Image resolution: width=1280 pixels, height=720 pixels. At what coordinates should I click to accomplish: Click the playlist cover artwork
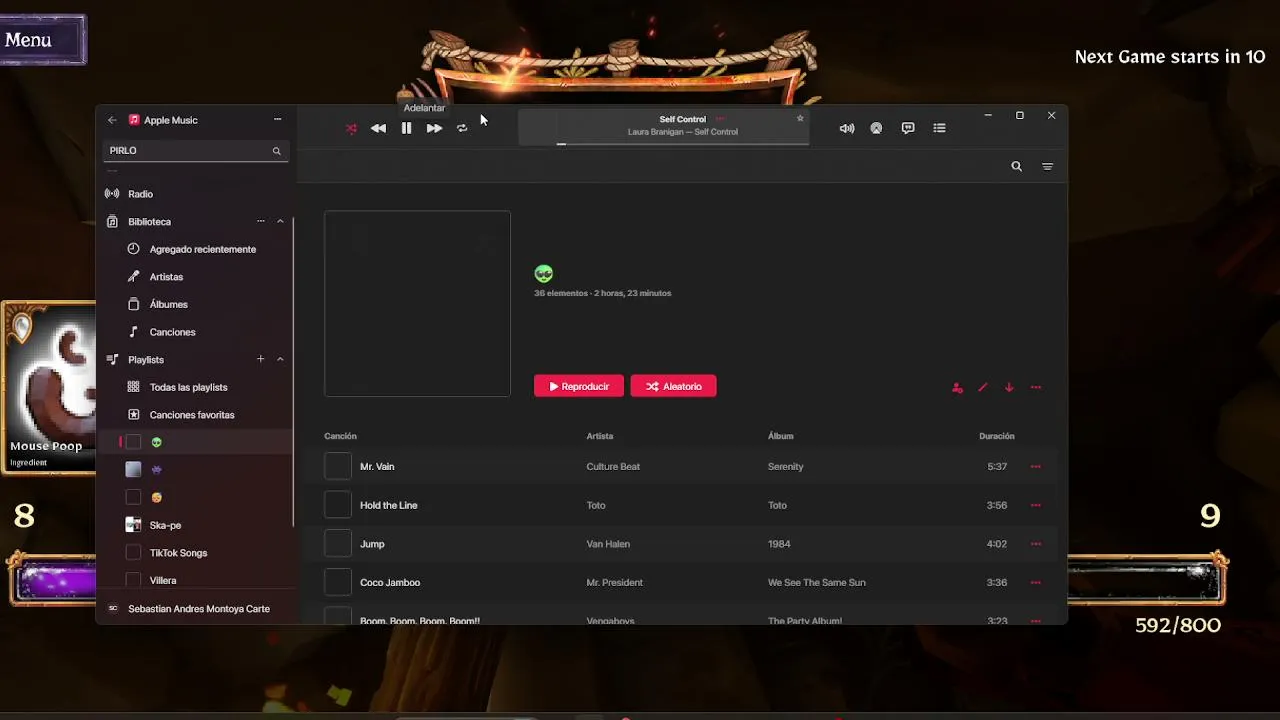[417, 304]
